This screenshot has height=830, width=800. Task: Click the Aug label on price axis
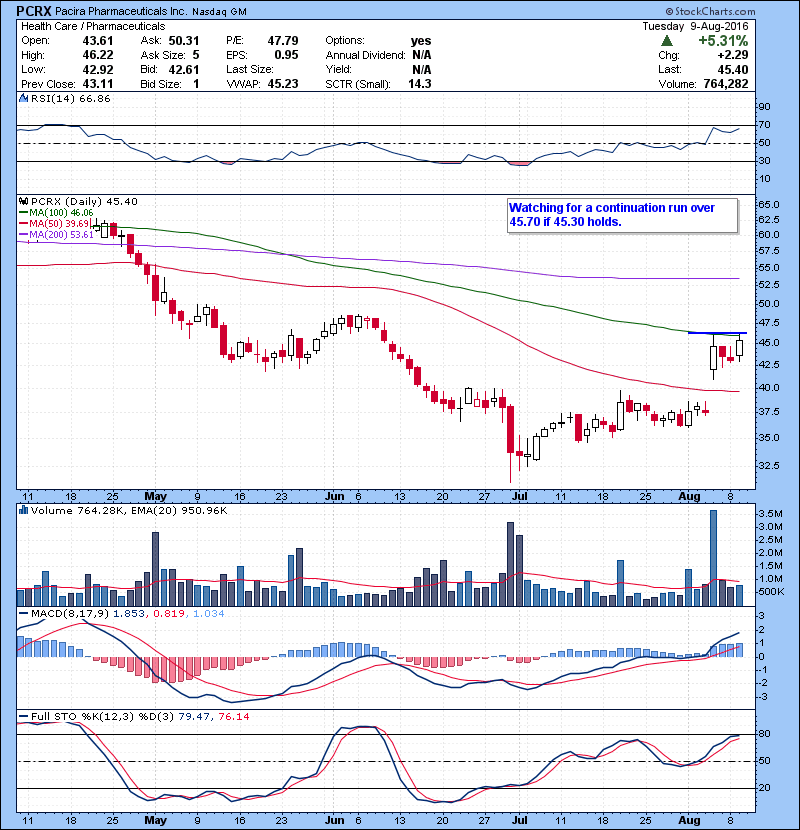[689, 497]
